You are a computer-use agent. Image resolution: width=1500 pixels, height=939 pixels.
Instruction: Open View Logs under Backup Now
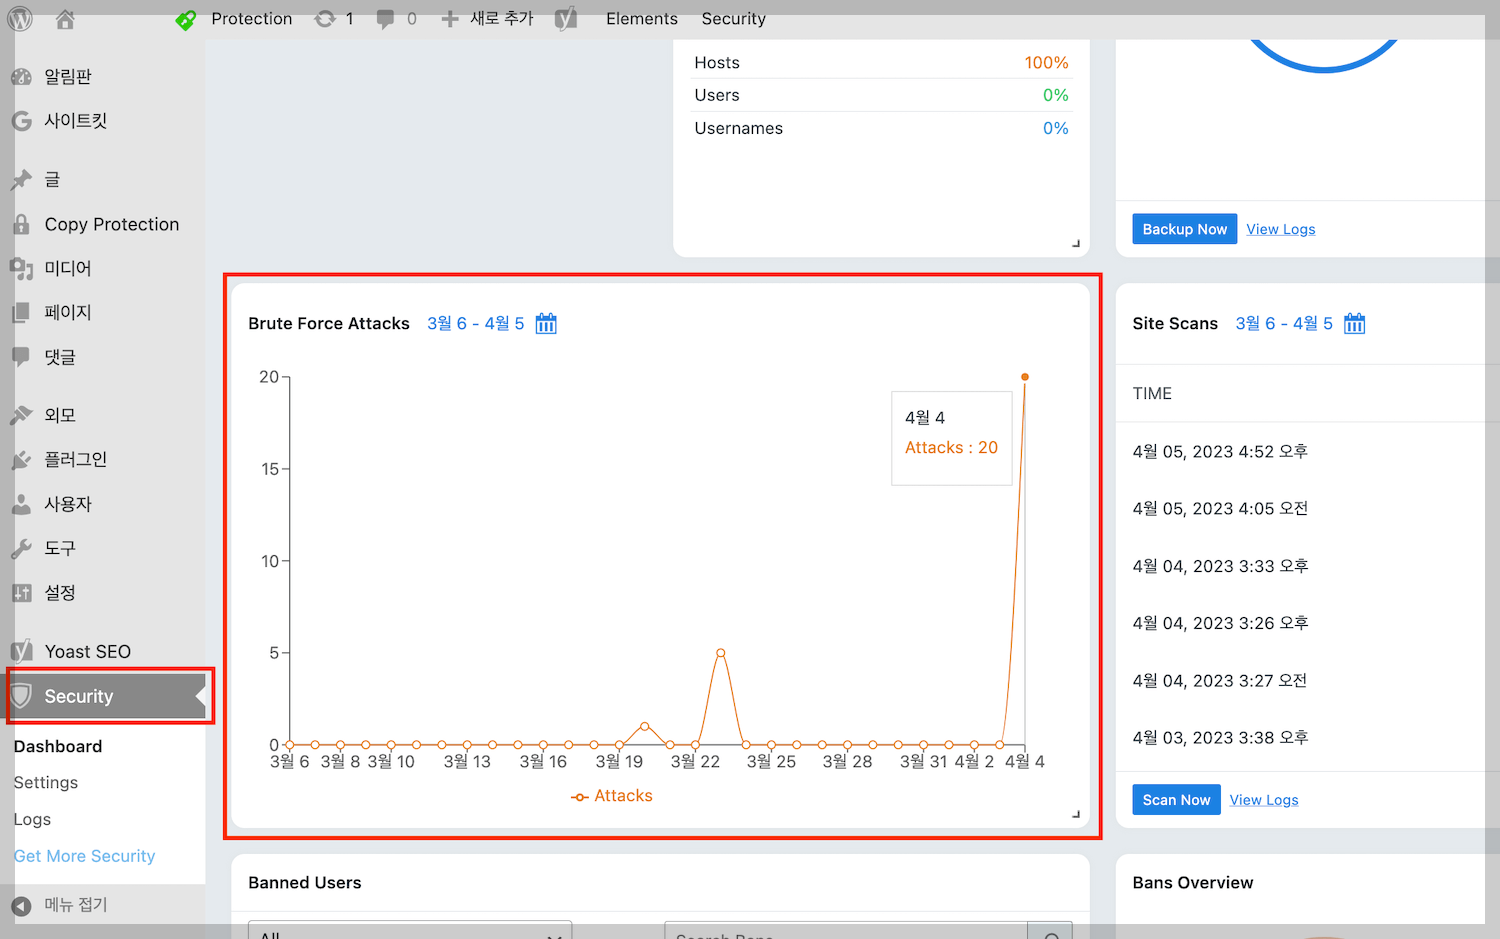[1281, 229]
